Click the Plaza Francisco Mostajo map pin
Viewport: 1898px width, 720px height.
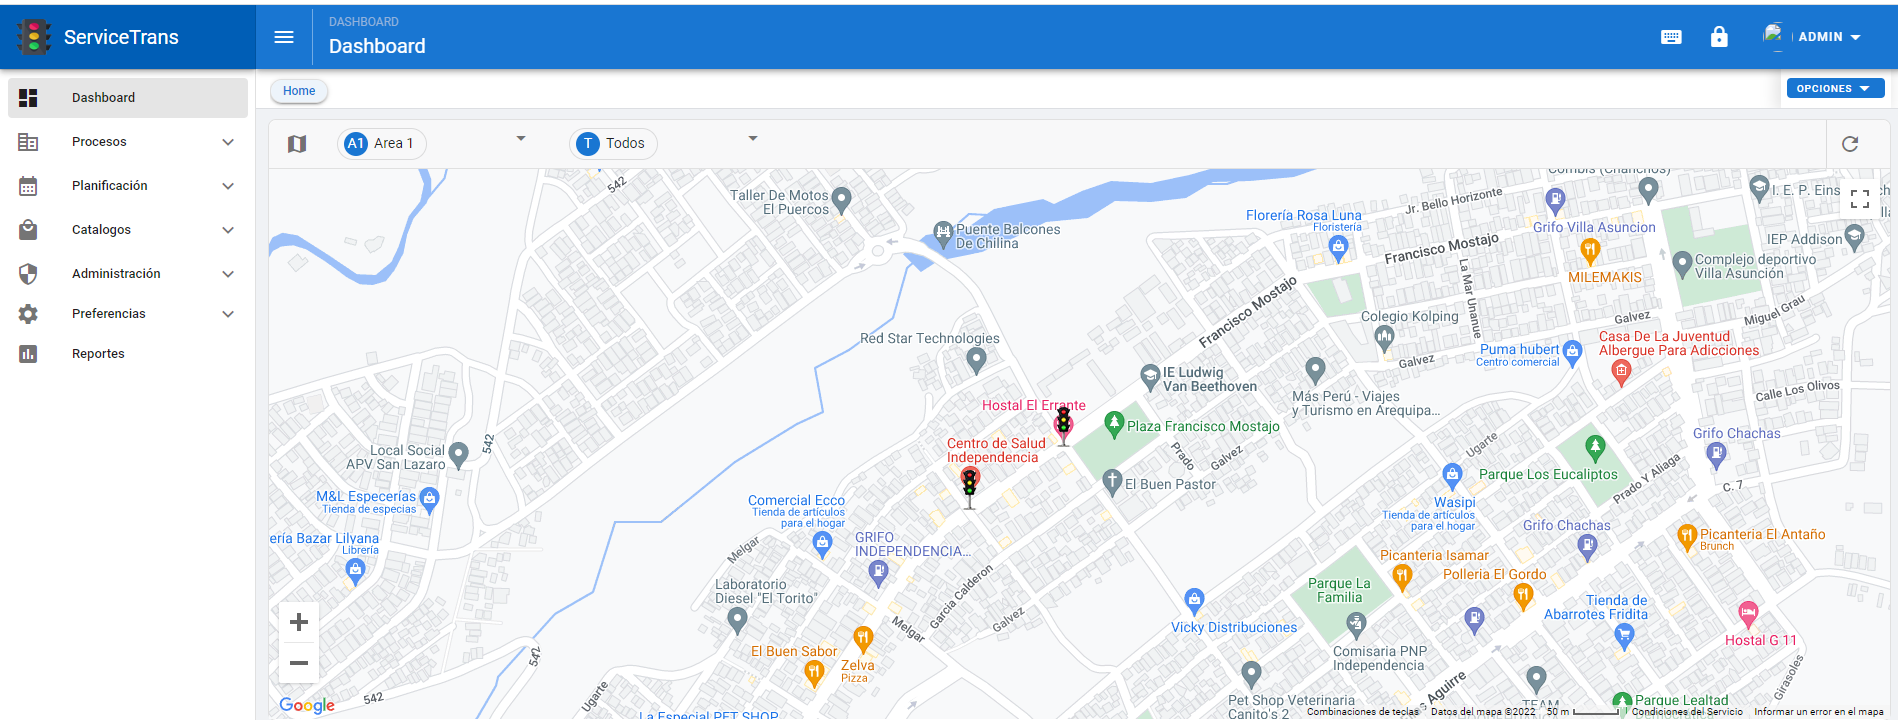[1114, 424]
